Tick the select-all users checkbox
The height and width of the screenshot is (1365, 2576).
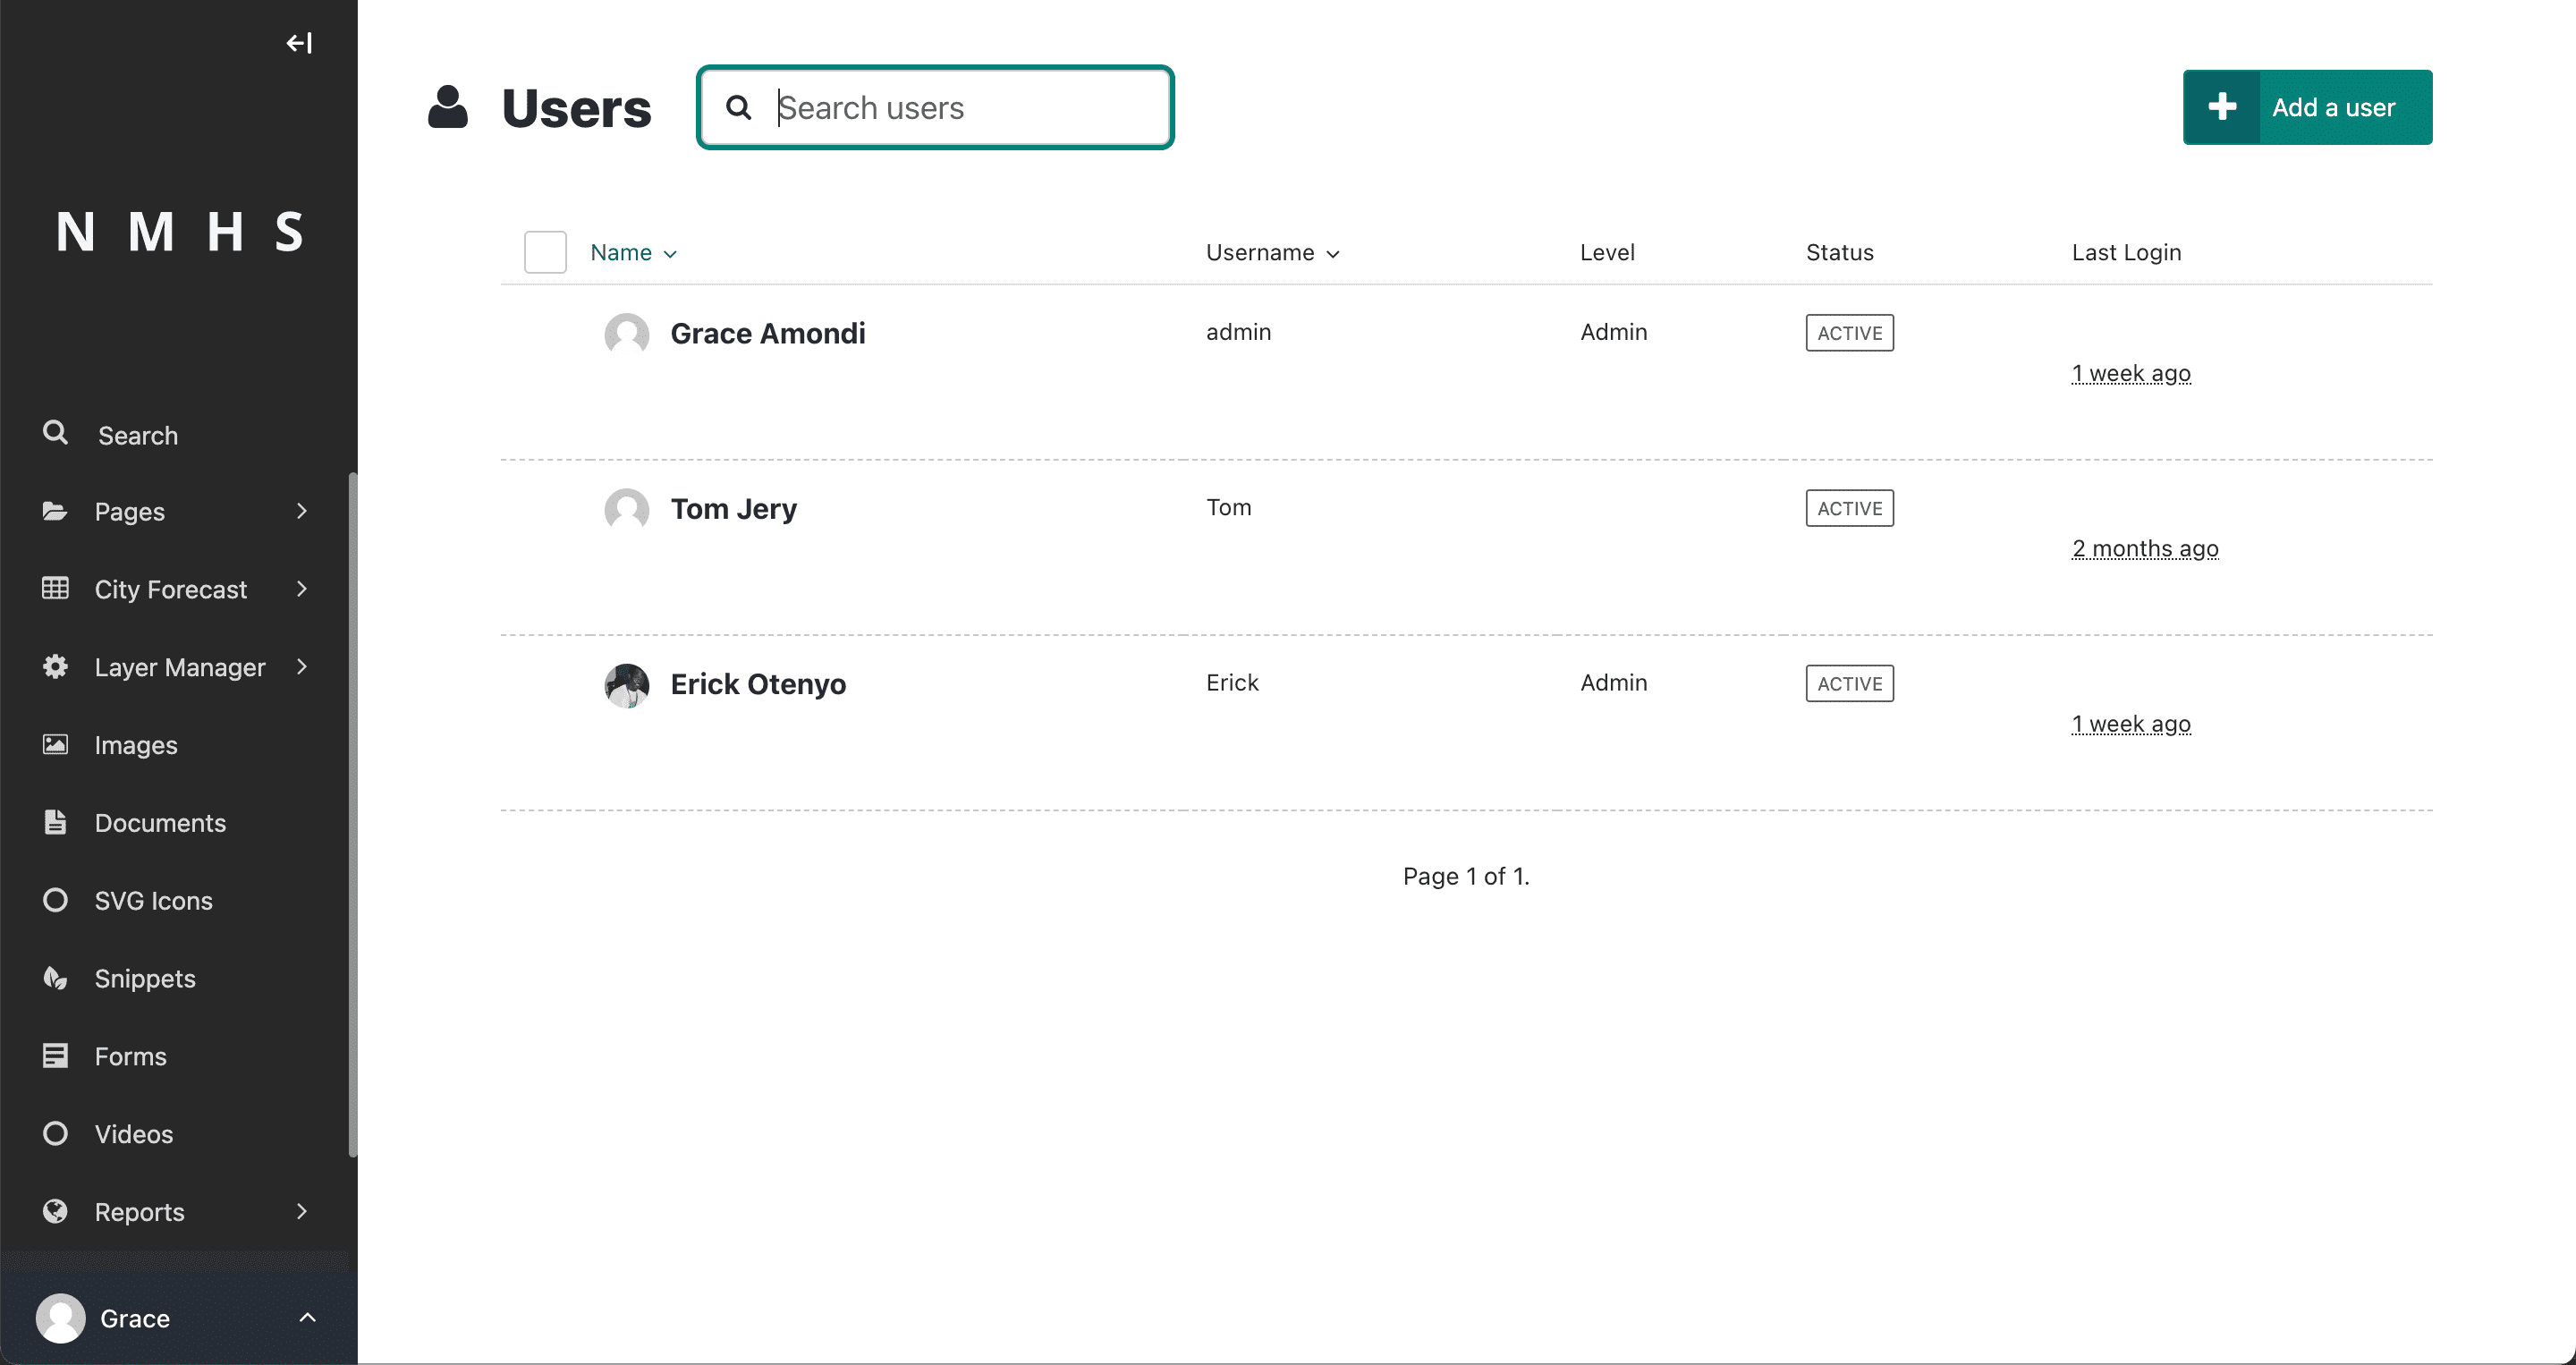click(545, 252)
